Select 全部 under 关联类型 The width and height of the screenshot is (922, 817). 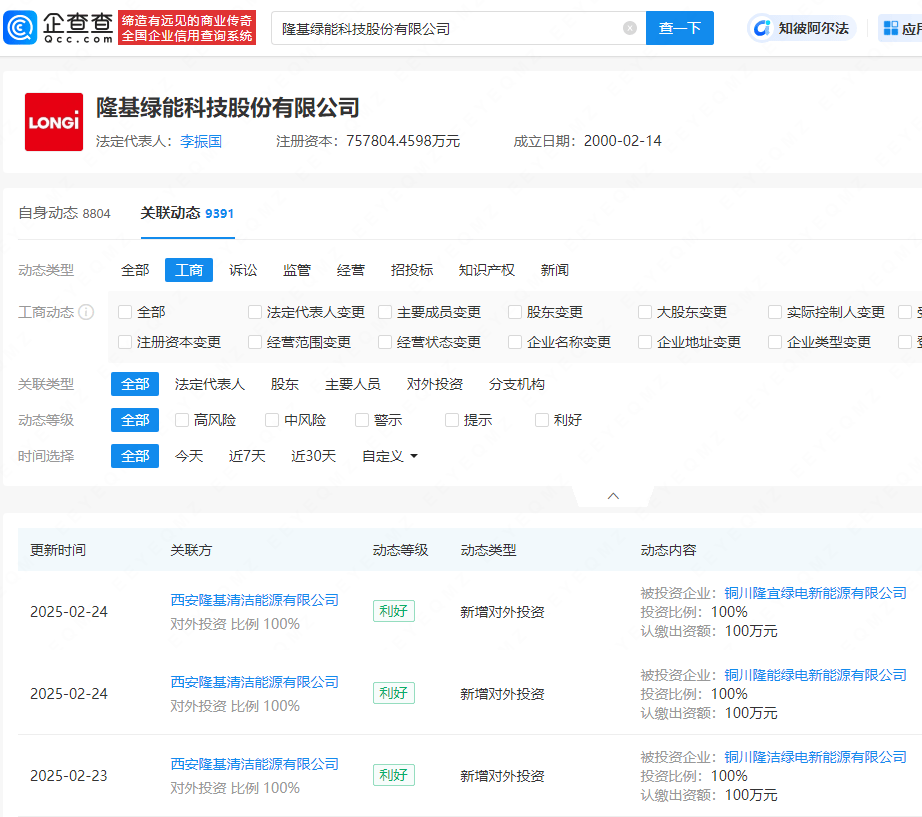tap(135, 384)
